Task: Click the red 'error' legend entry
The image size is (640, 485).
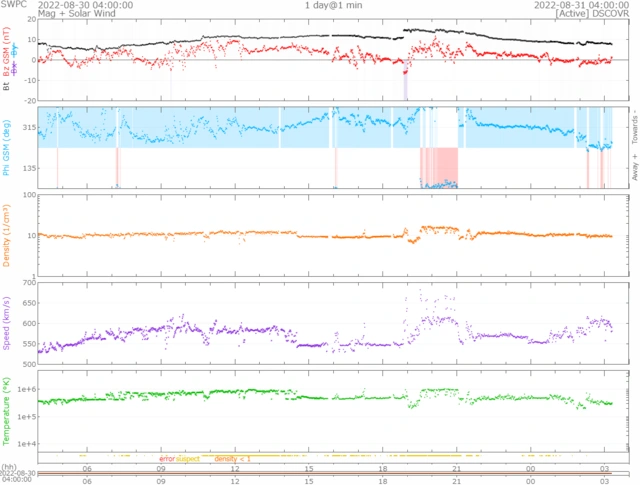Action: point(167,458)
